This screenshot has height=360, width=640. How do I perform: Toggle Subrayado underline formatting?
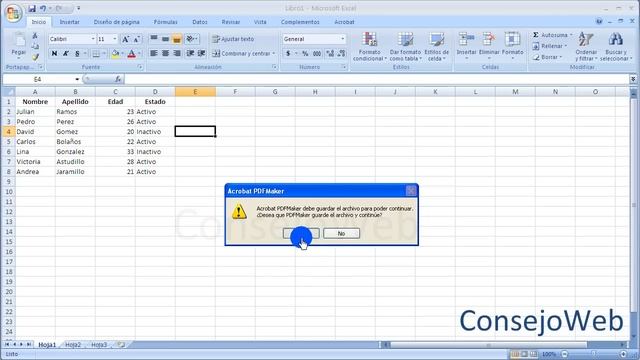(x=77, y=53)
